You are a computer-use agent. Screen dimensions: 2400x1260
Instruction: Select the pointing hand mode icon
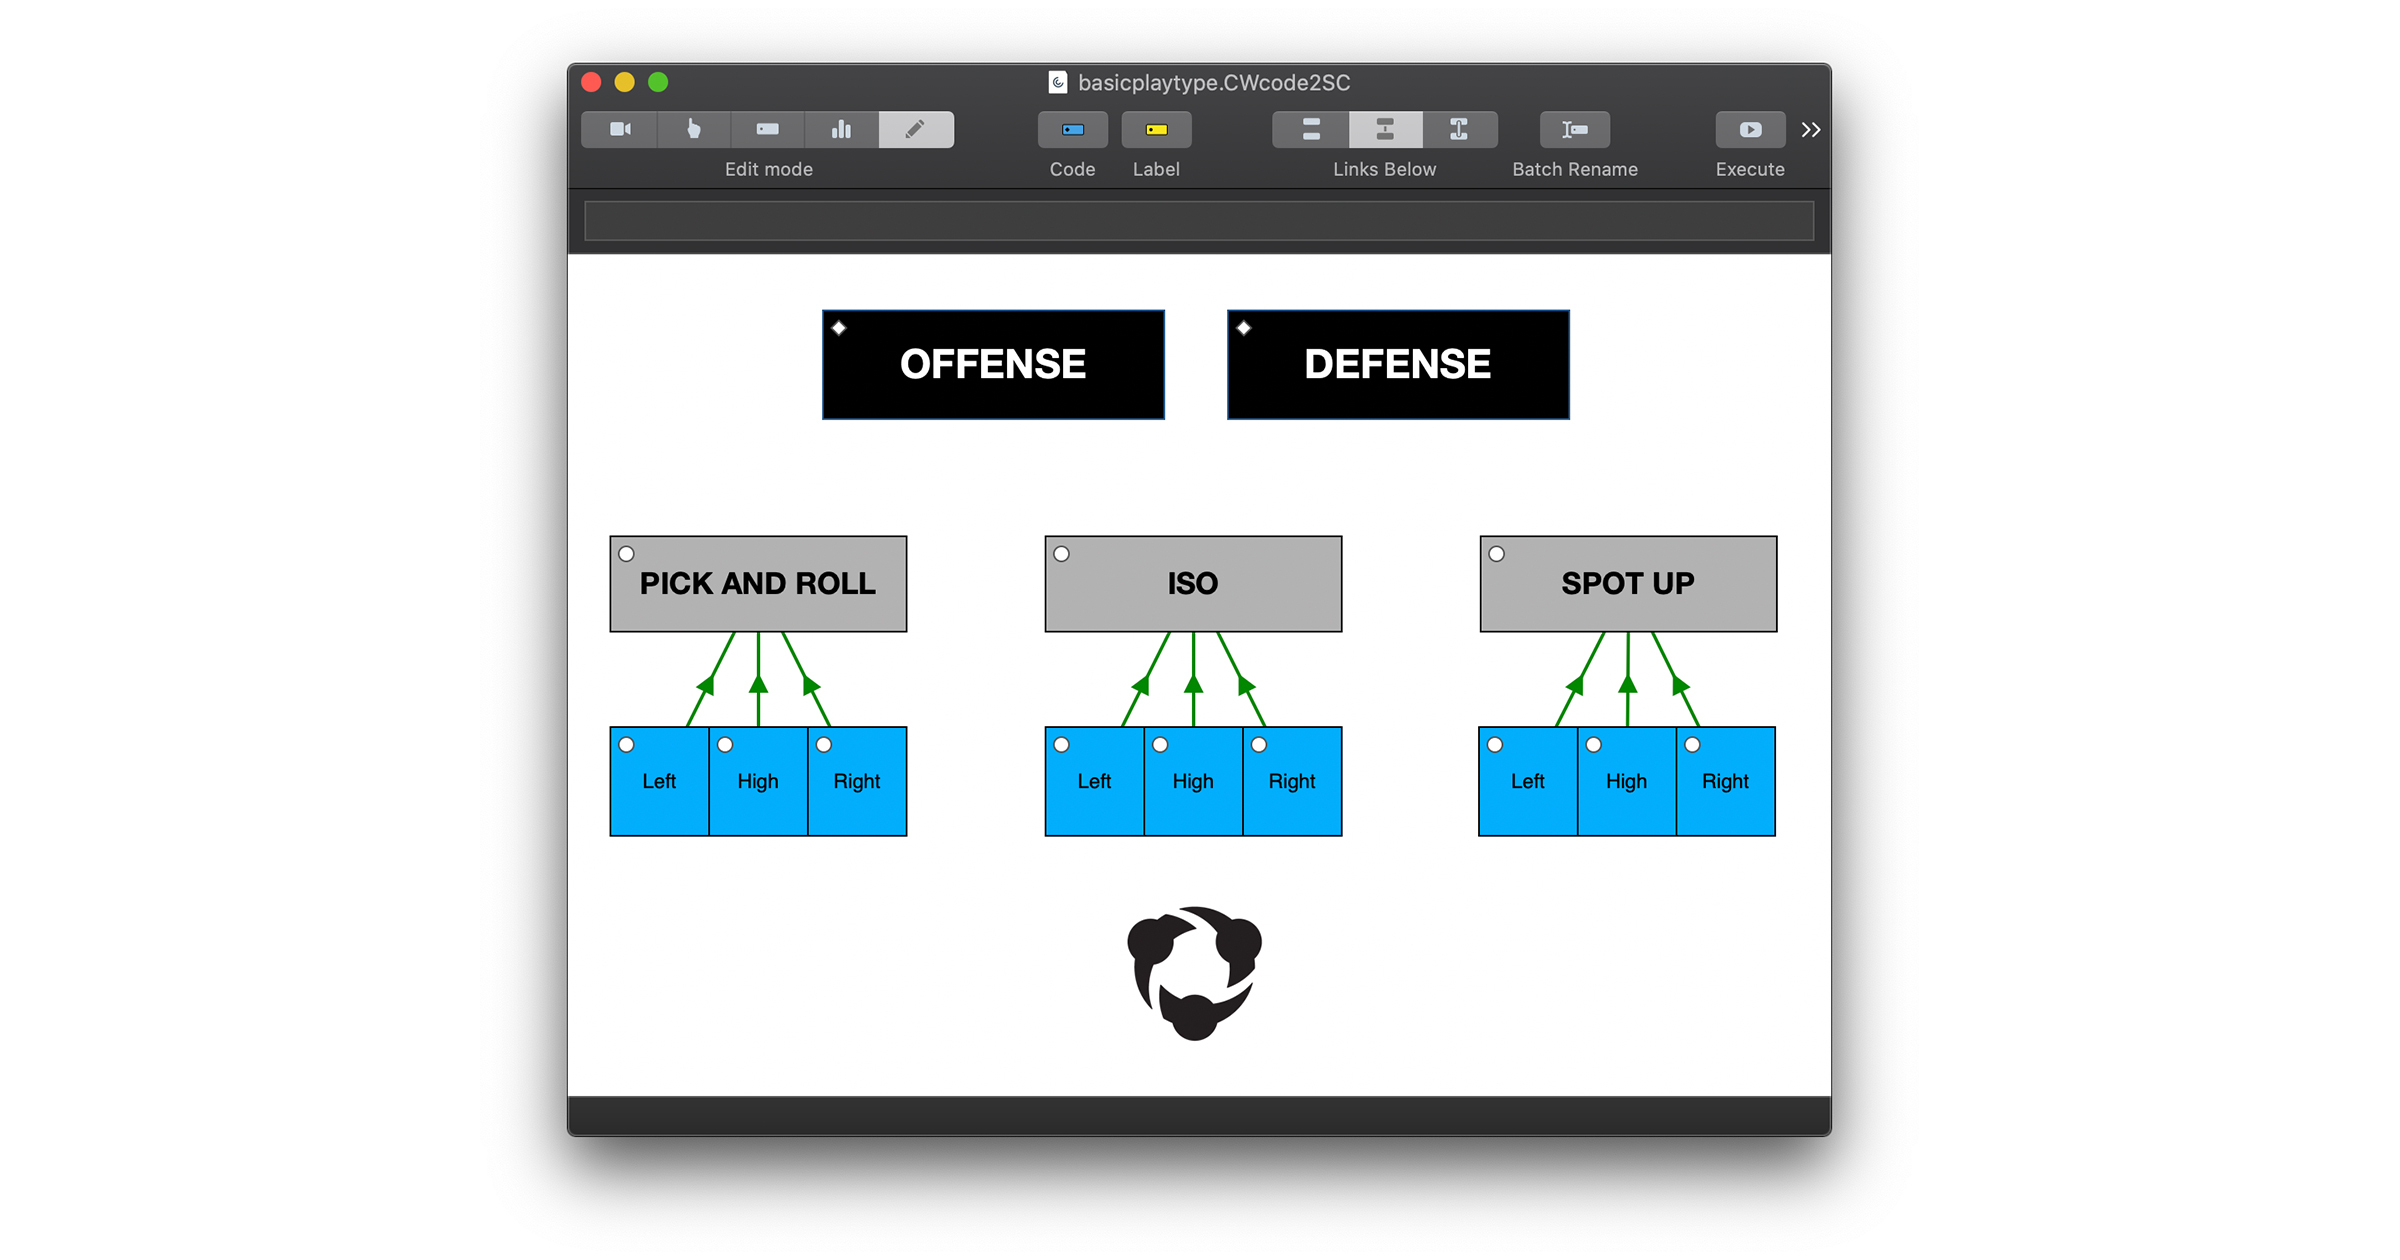[x=693, y=129]
